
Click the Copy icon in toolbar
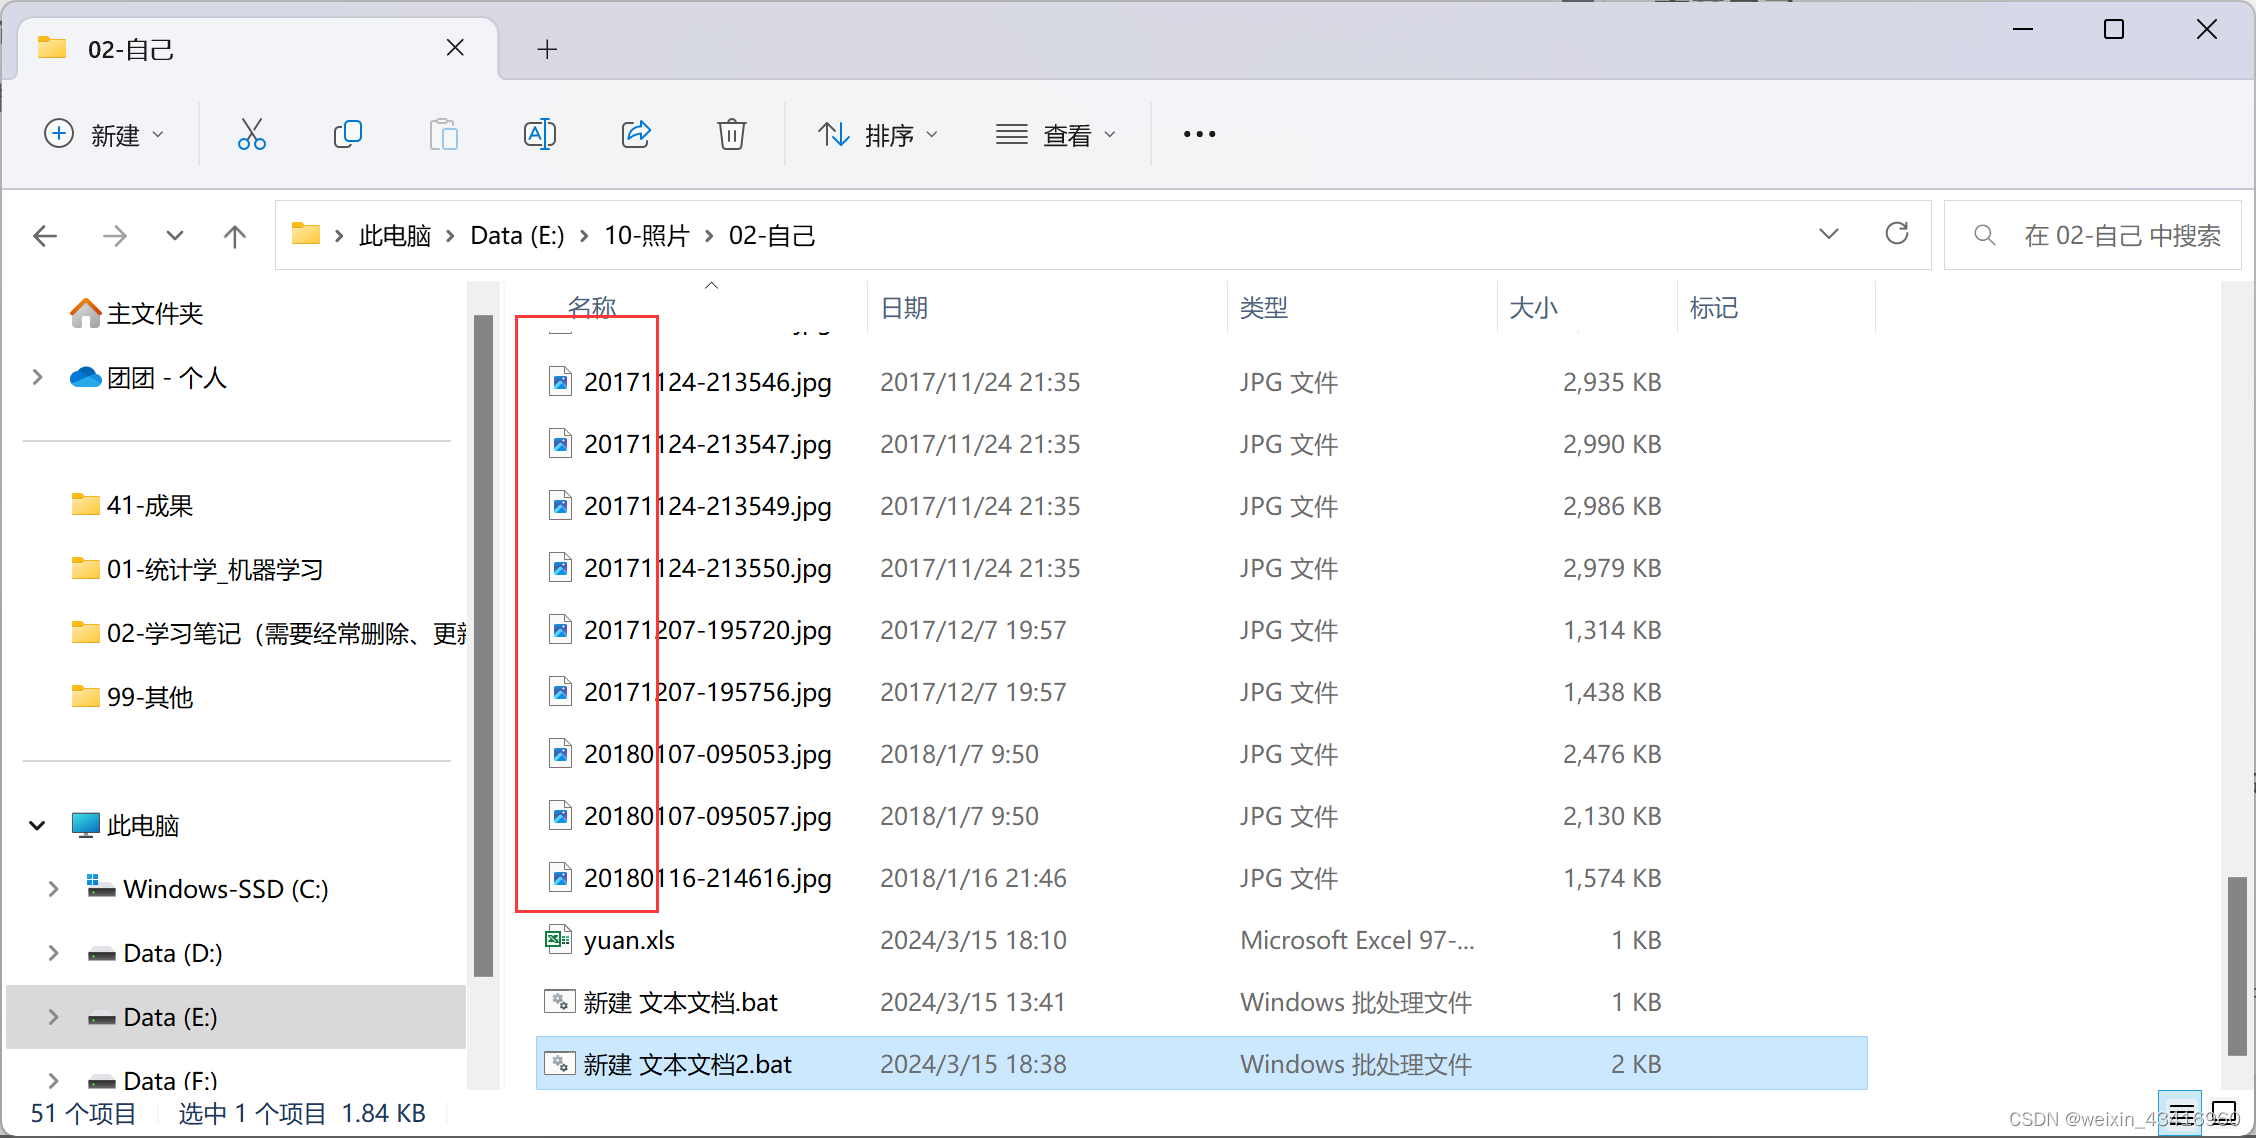347,134
